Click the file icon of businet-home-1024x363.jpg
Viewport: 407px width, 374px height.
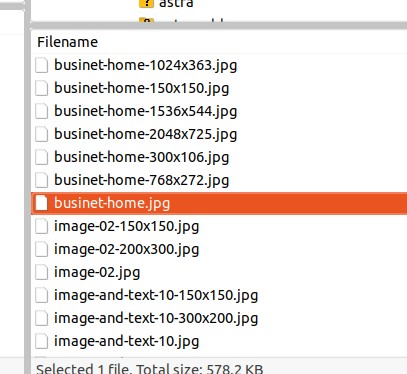point(41,65)
